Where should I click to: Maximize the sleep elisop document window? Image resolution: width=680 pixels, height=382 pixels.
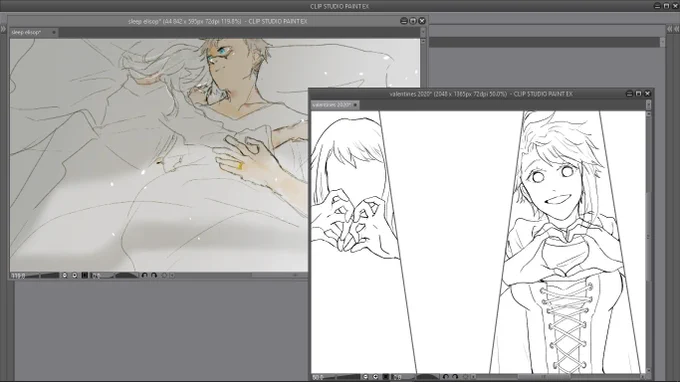click(413, 21)
